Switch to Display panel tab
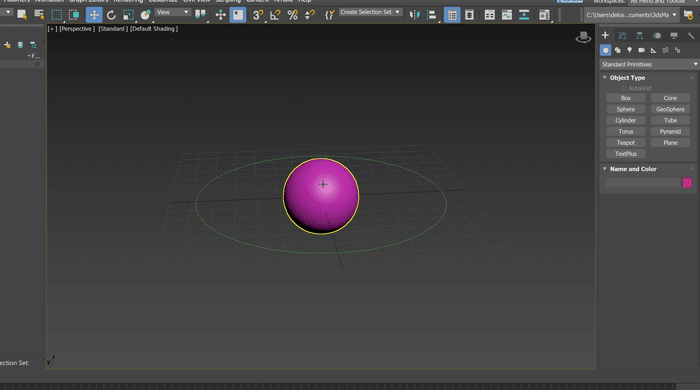The image size is (700, 390). tap(674, 35)
